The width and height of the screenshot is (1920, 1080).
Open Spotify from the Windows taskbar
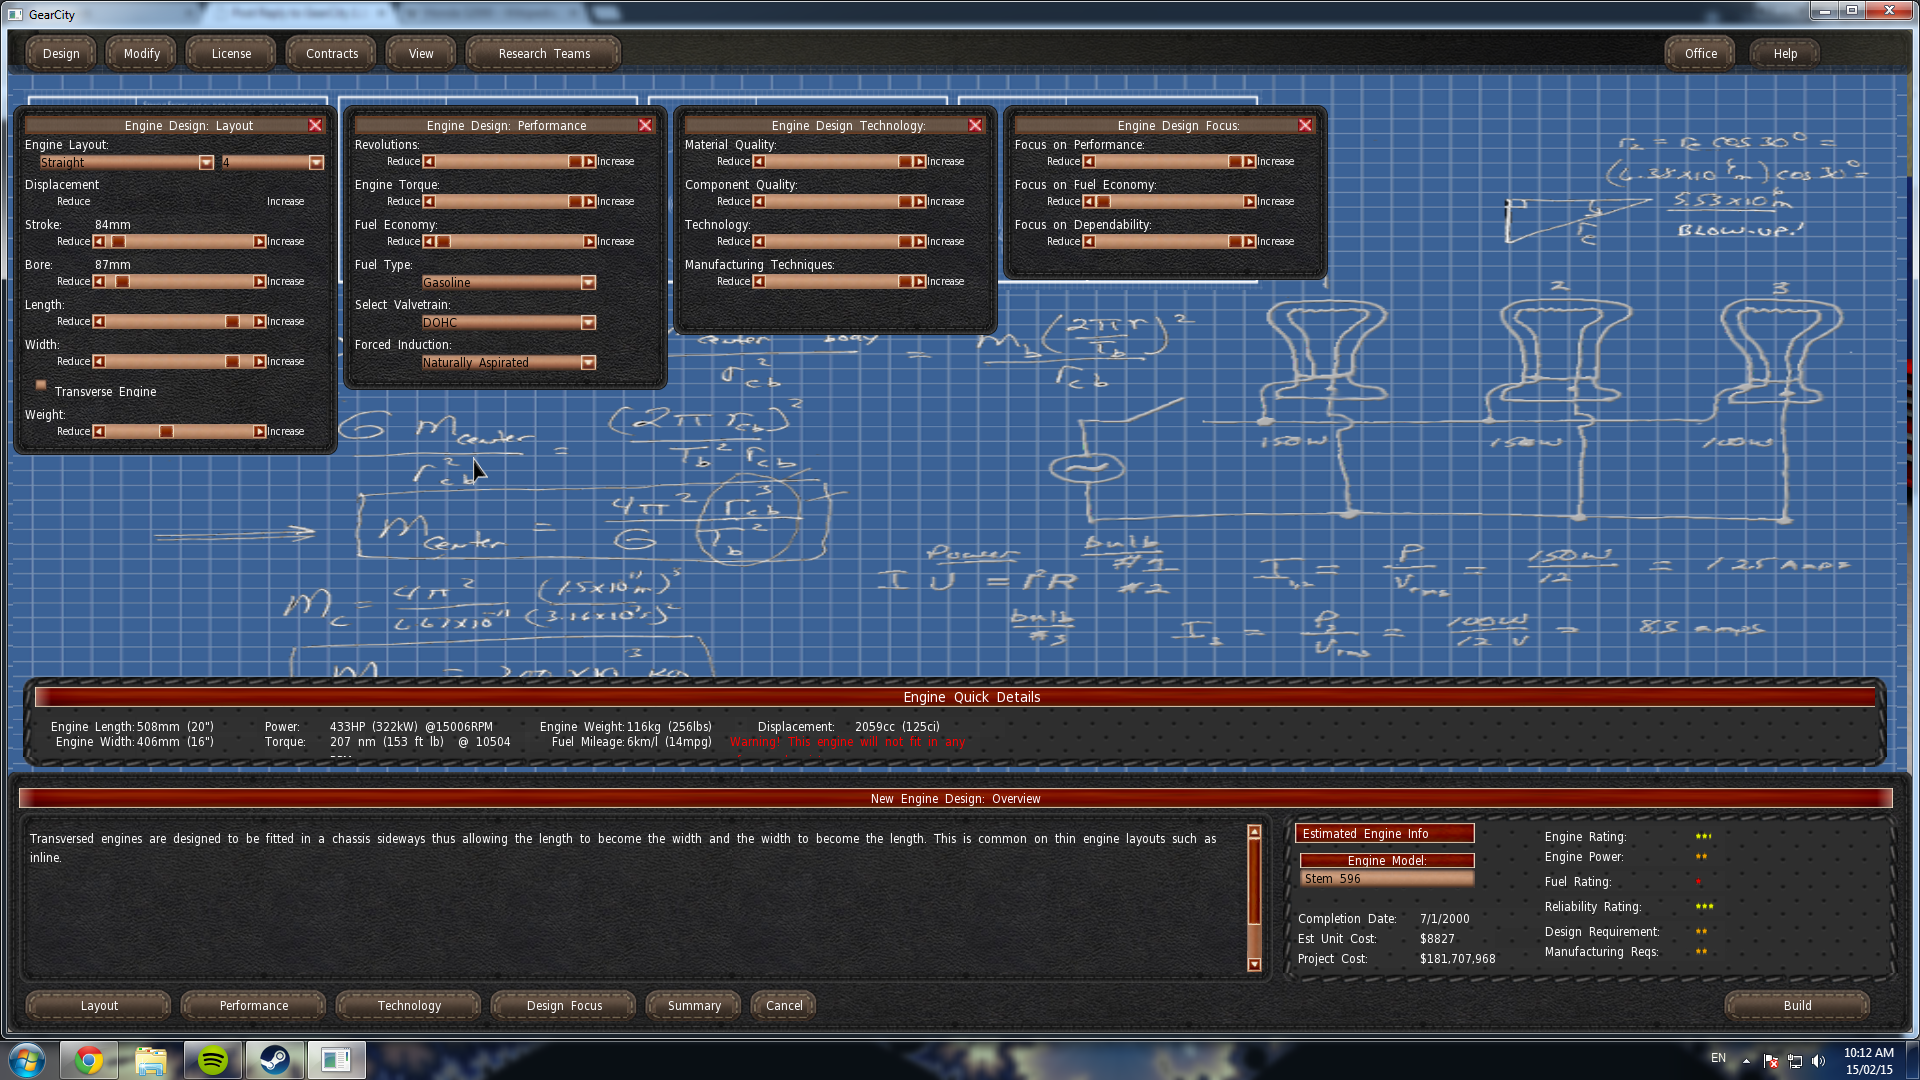pos(212,1060)
